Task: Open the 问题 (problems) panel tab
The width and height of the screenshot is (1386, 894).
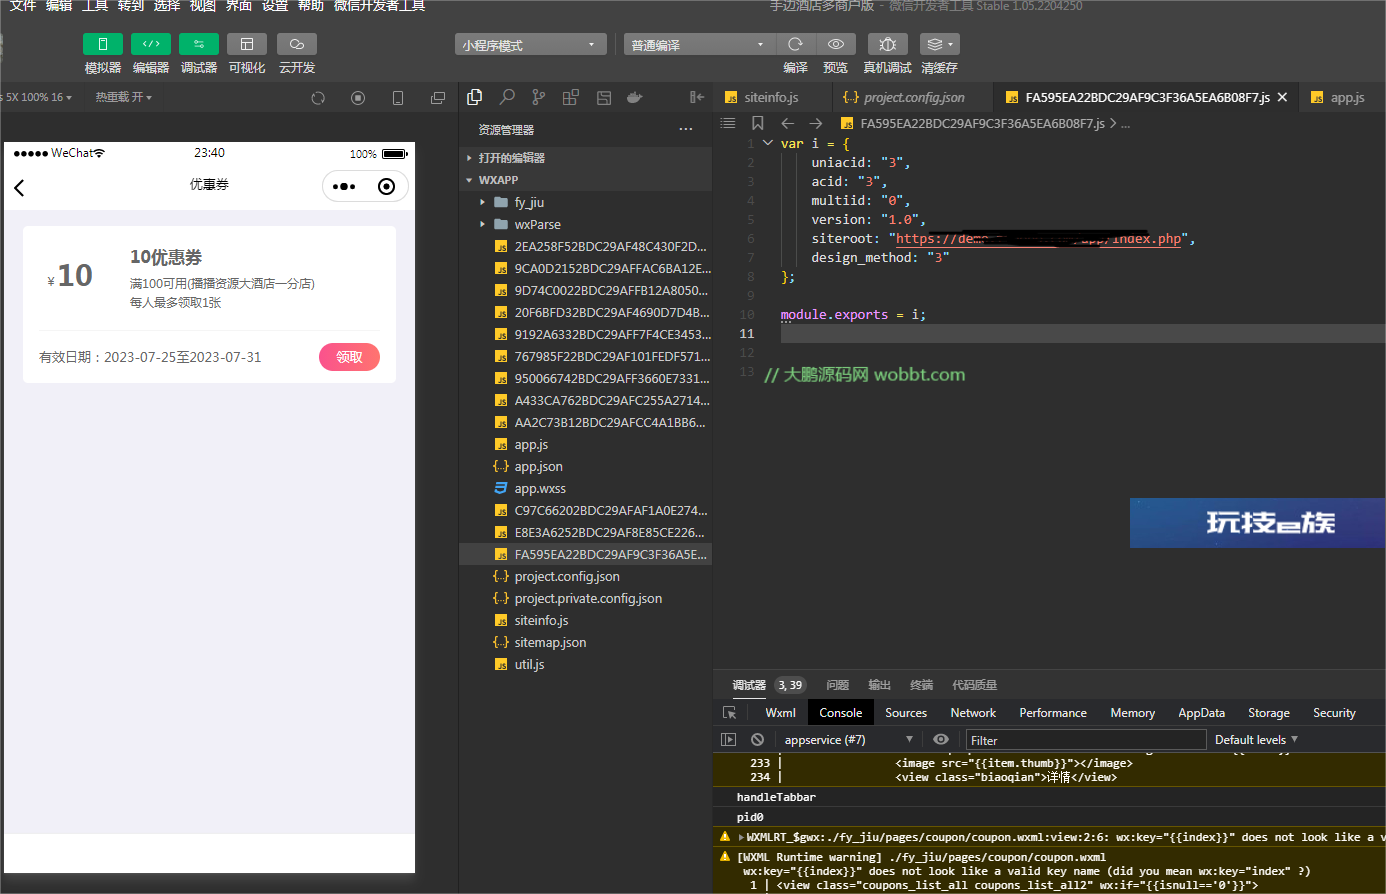Action: click(x=837, y=685)
